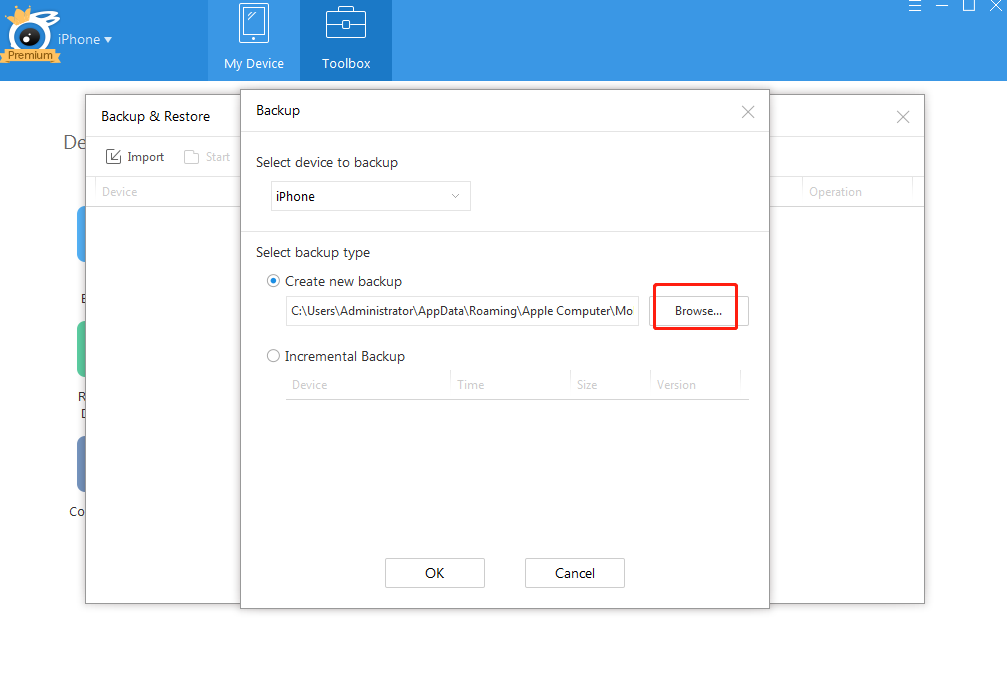The width and height of the screenshot is (1007, 700).
Task: Click the Size column header
Action: click(611, 385)
